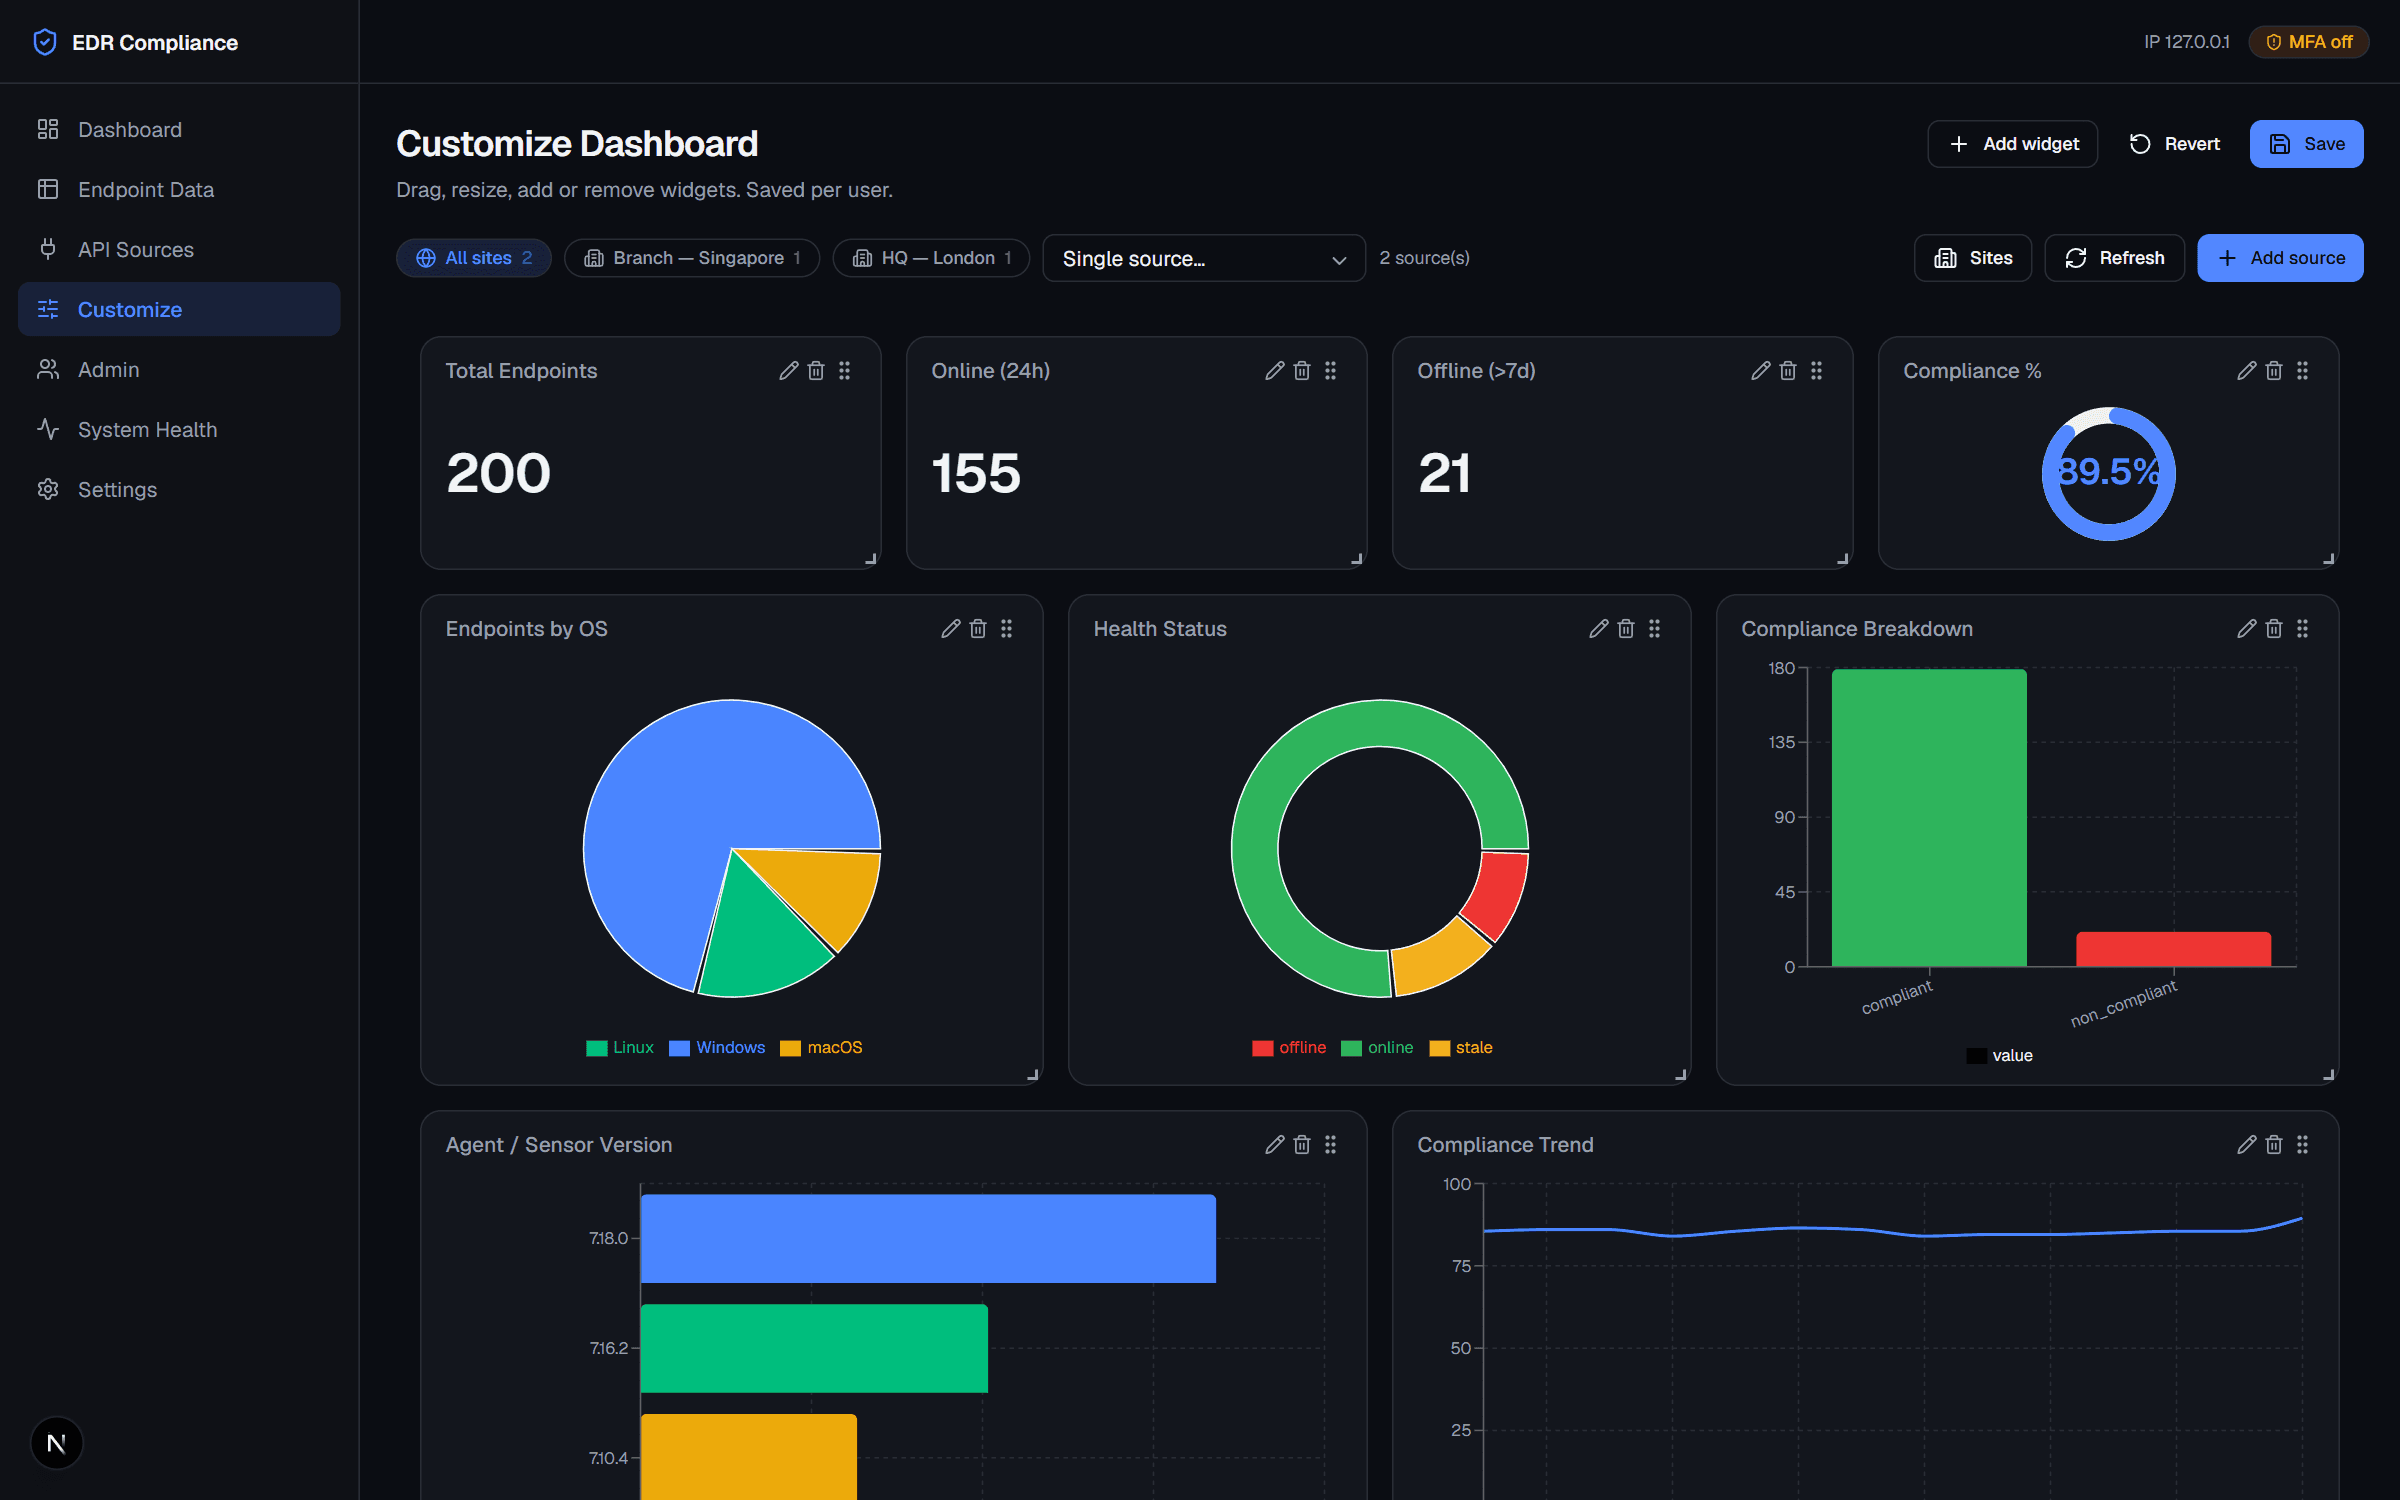
Task: Delete the Compliance Breakdown widget
Action: point(2274,629)
